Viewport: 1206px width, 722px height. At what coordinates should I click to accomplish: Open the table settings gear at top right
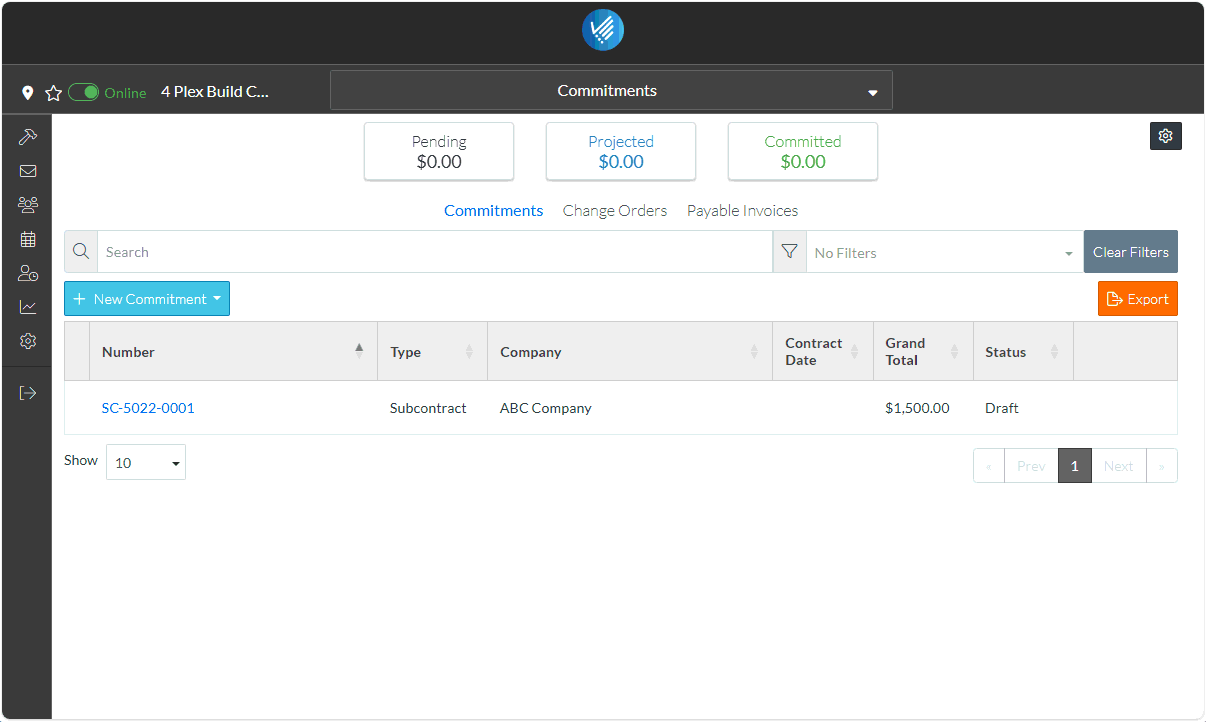click(x=1166, y=136)
